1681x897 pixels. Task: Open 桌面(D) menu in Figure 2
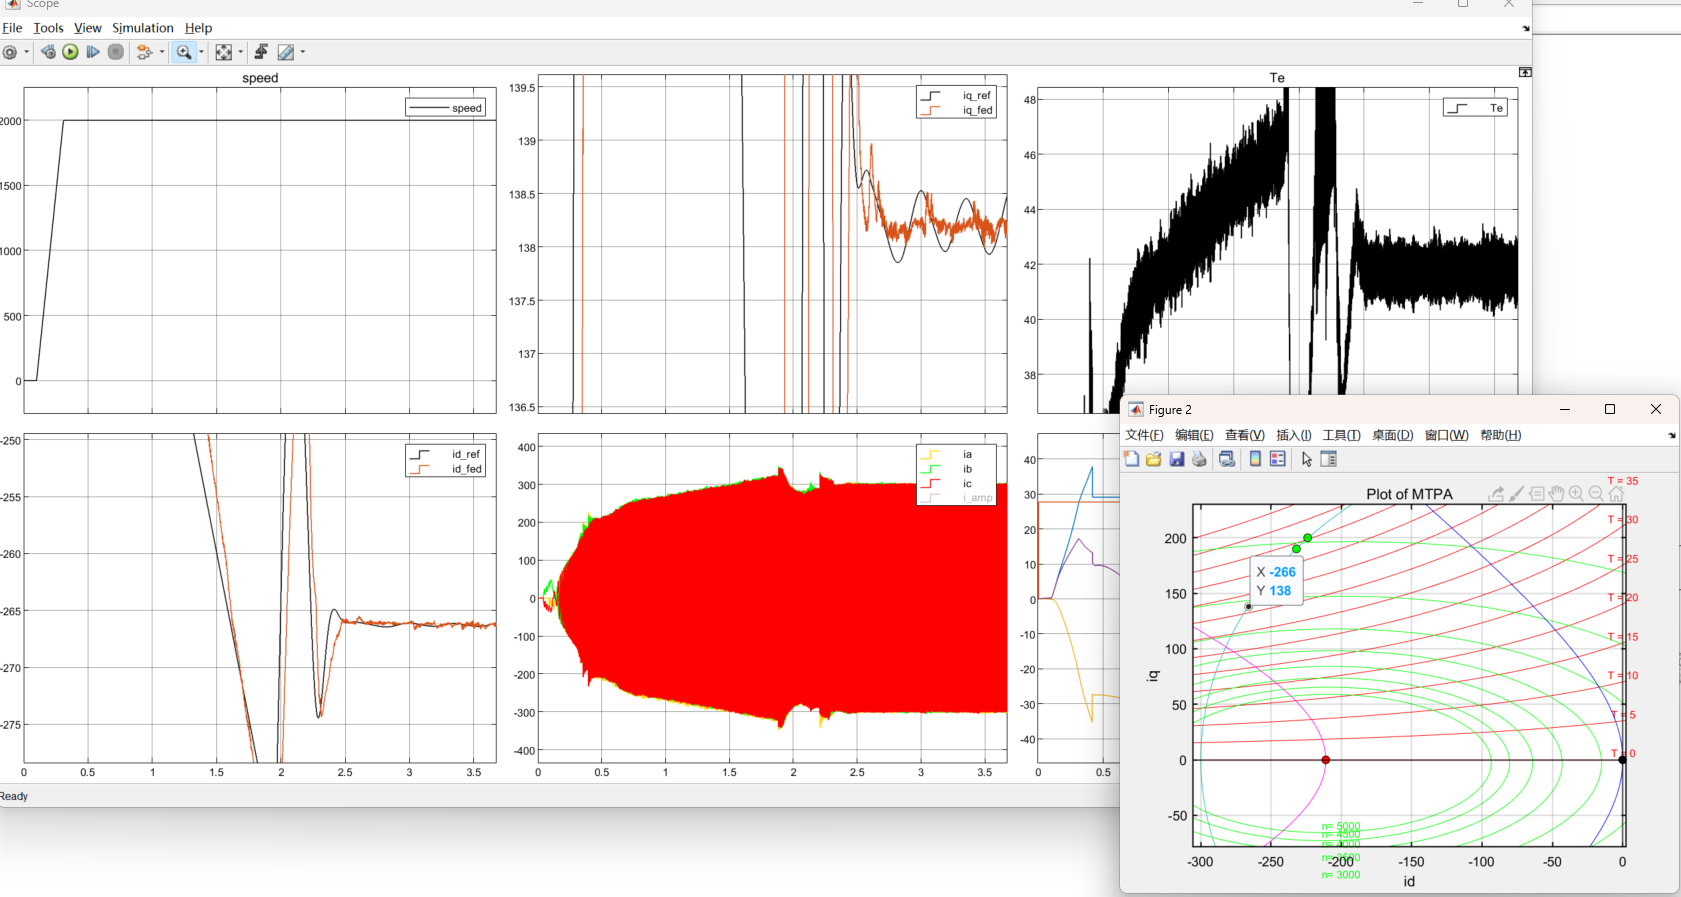(1393, 435)
